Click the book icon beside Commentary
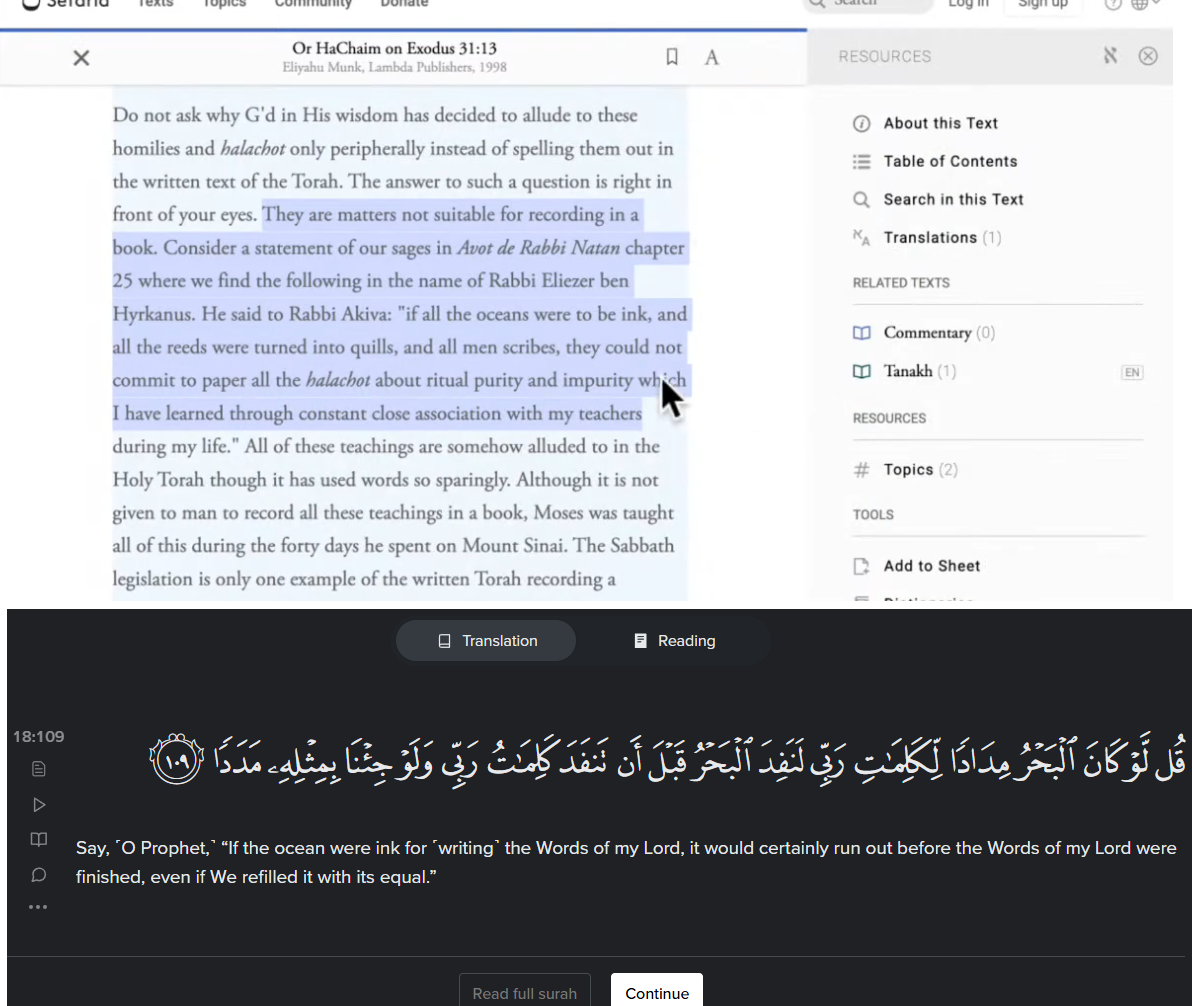Image resolution: width=1192 pixels, height=1006 pixels. pyautogui.click(x=861, y=333)
